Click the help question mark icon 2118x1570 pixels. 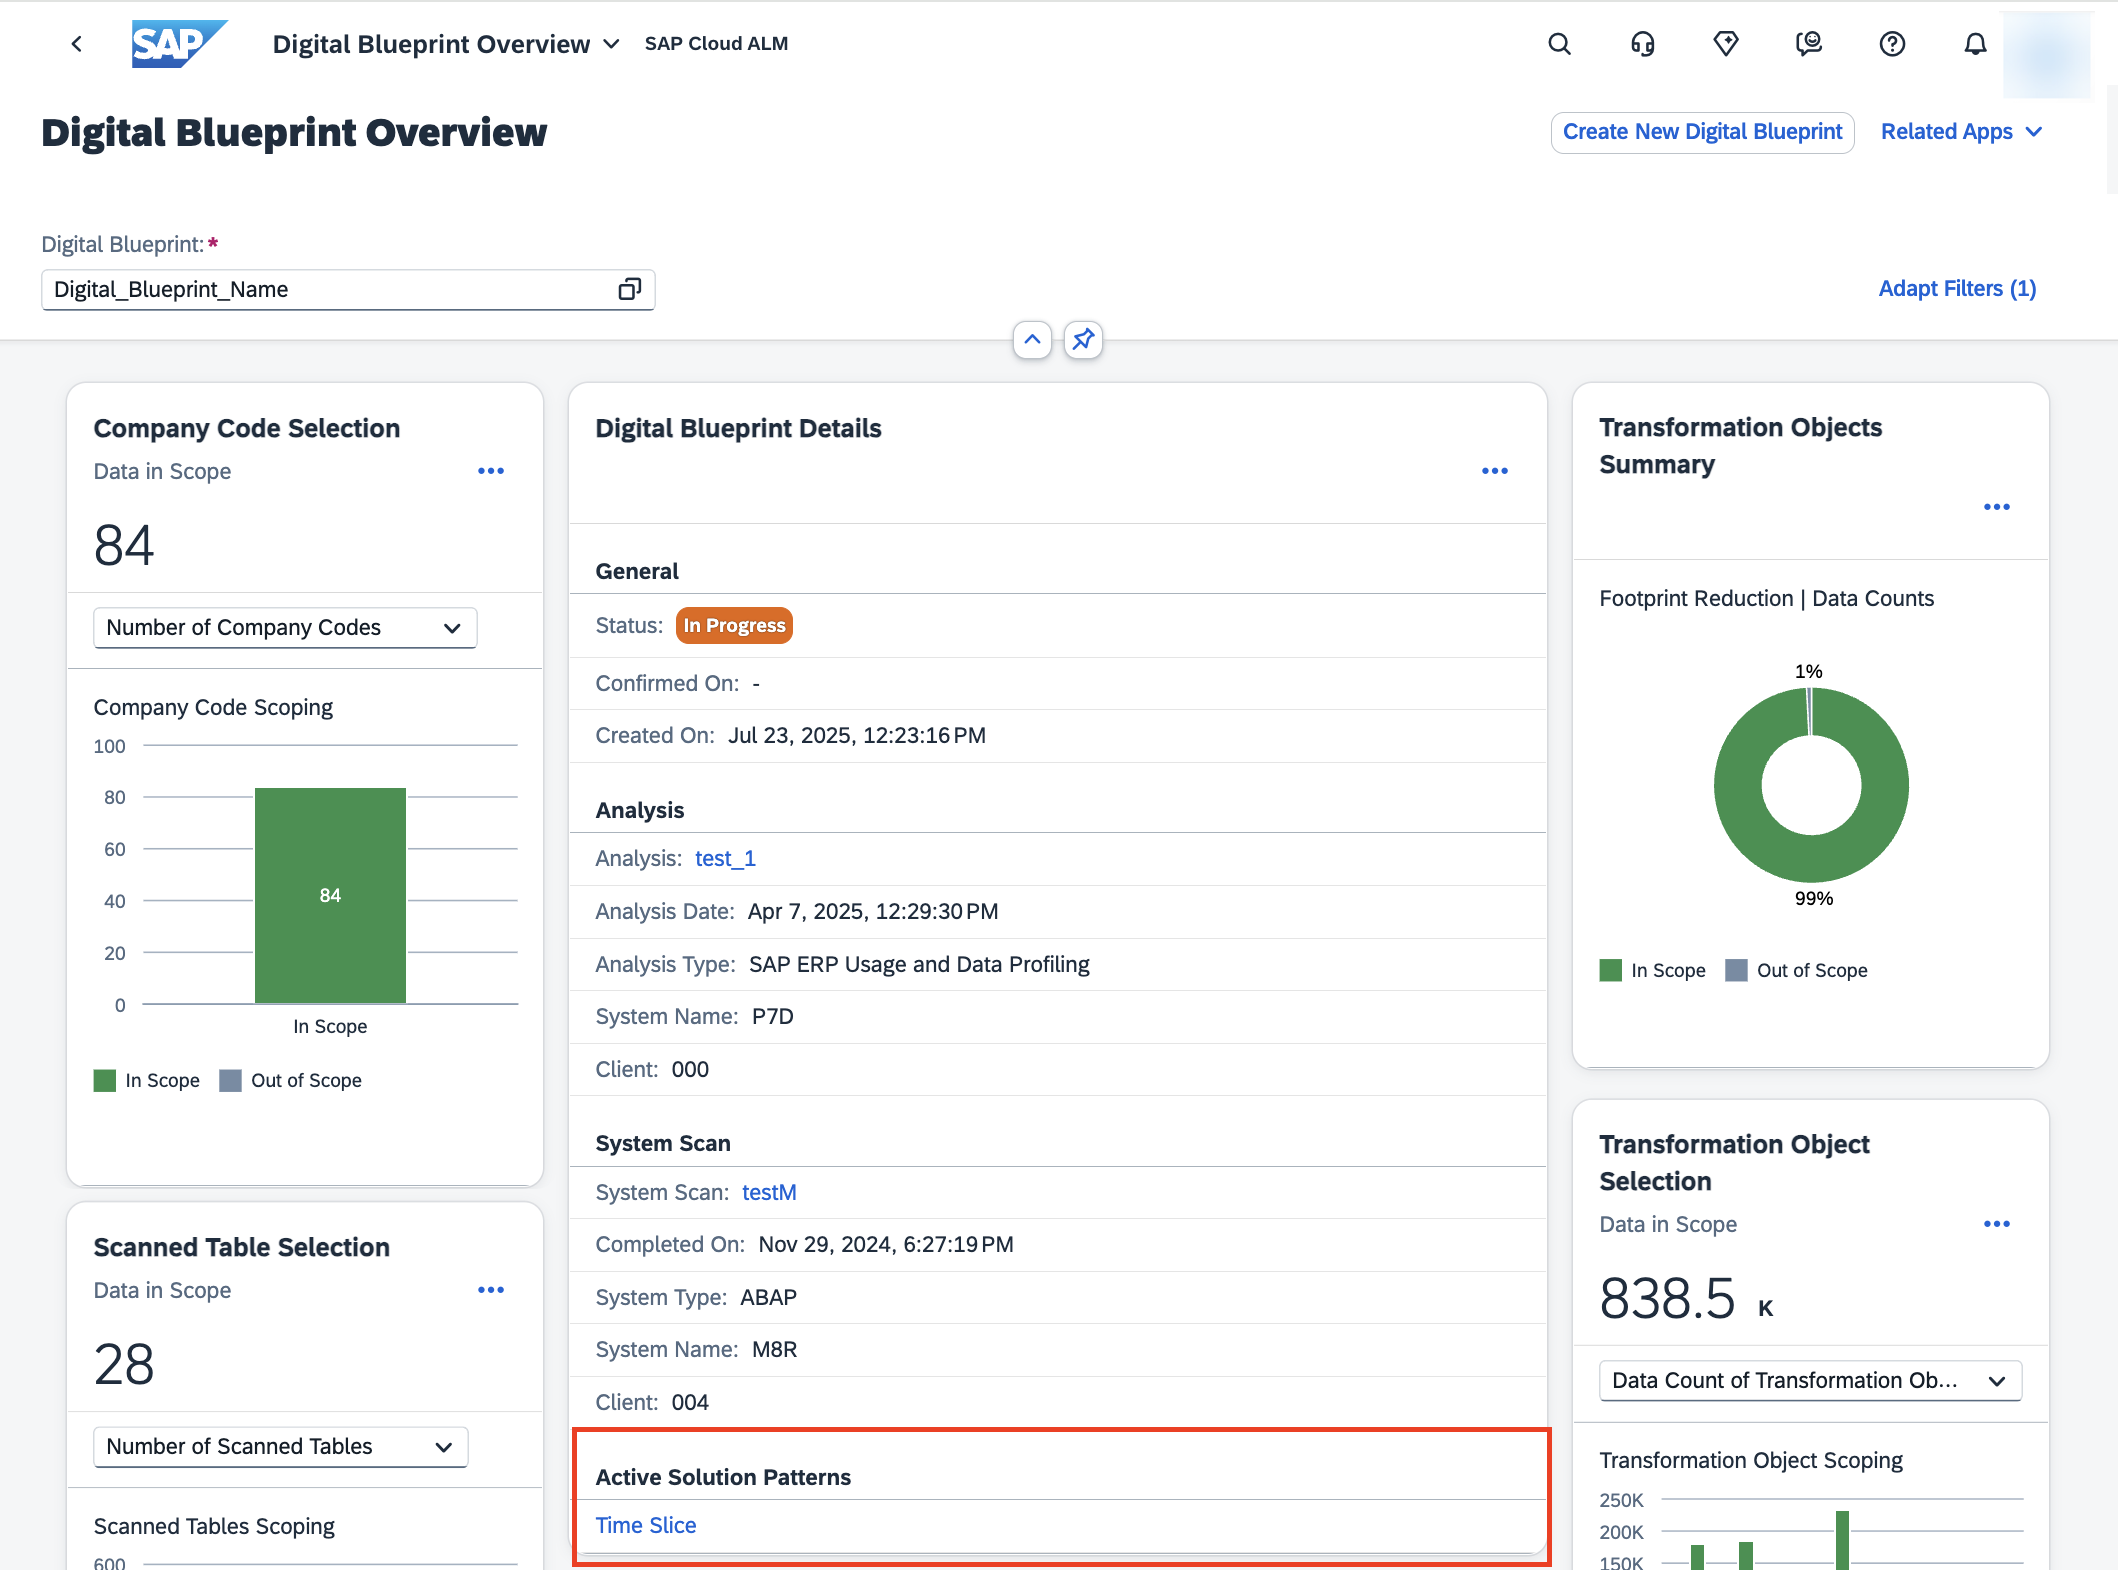point(1892,44)
